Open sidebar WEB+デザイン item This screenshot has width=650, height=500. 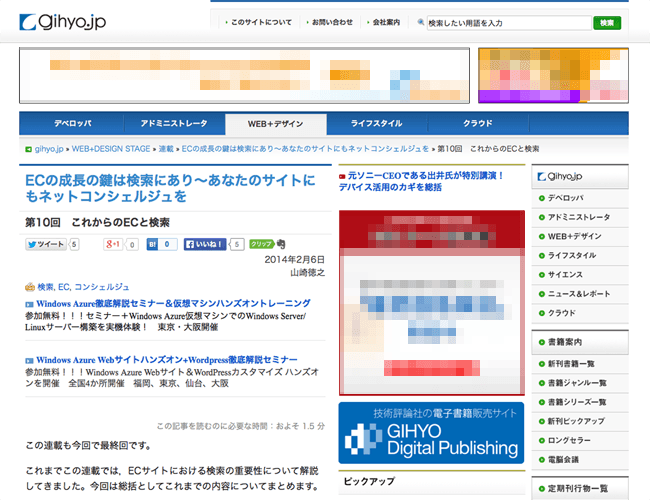[x=580, y=236]
